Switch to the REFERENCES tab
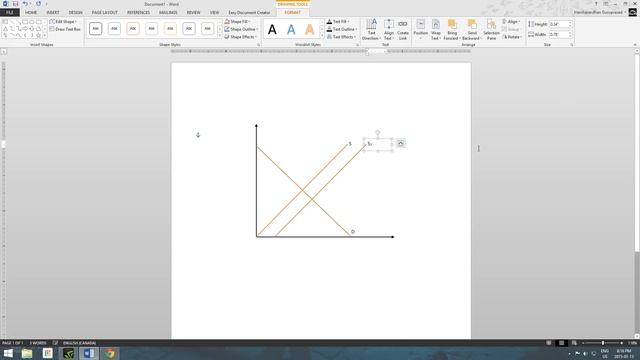Image resolution: width=640 pixels, height=360 pixels. click(x=138, y=12)
